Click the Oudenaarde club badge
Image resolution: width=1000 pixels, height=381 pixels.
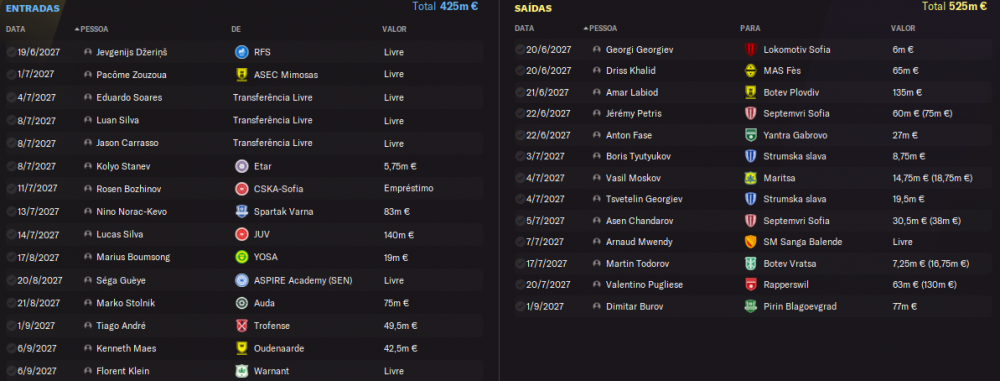(x=241, y=348)
